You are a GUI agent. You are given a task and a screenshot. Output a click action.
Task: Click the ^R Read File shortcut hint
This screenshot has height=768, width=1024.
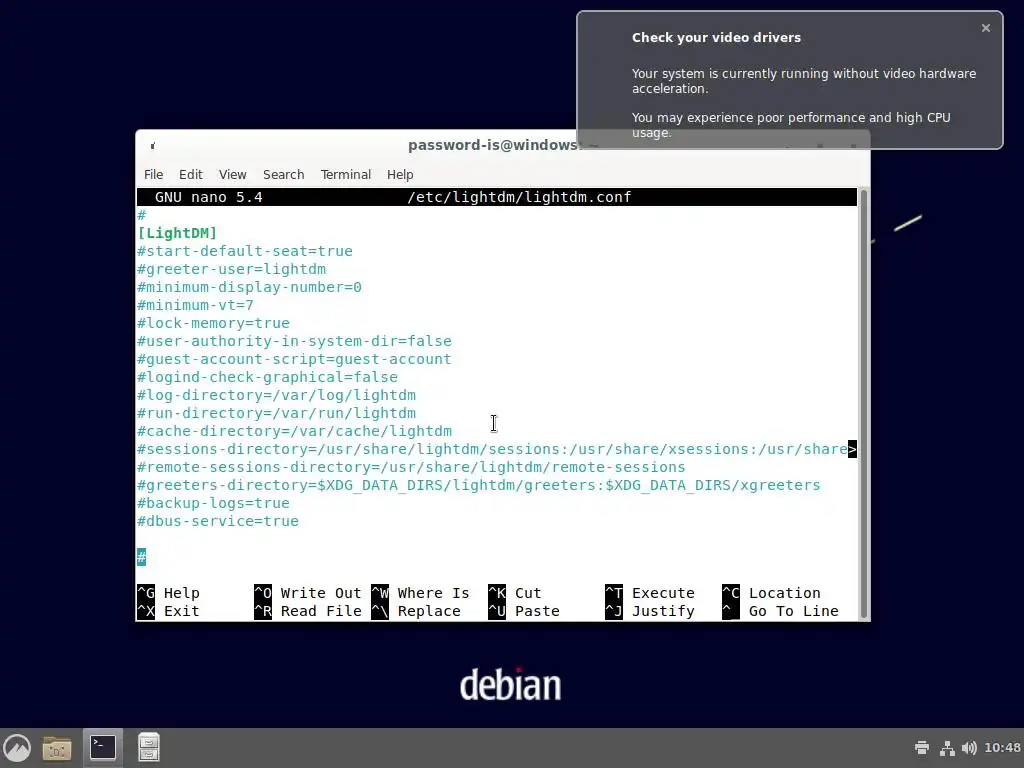coord(308,611)
